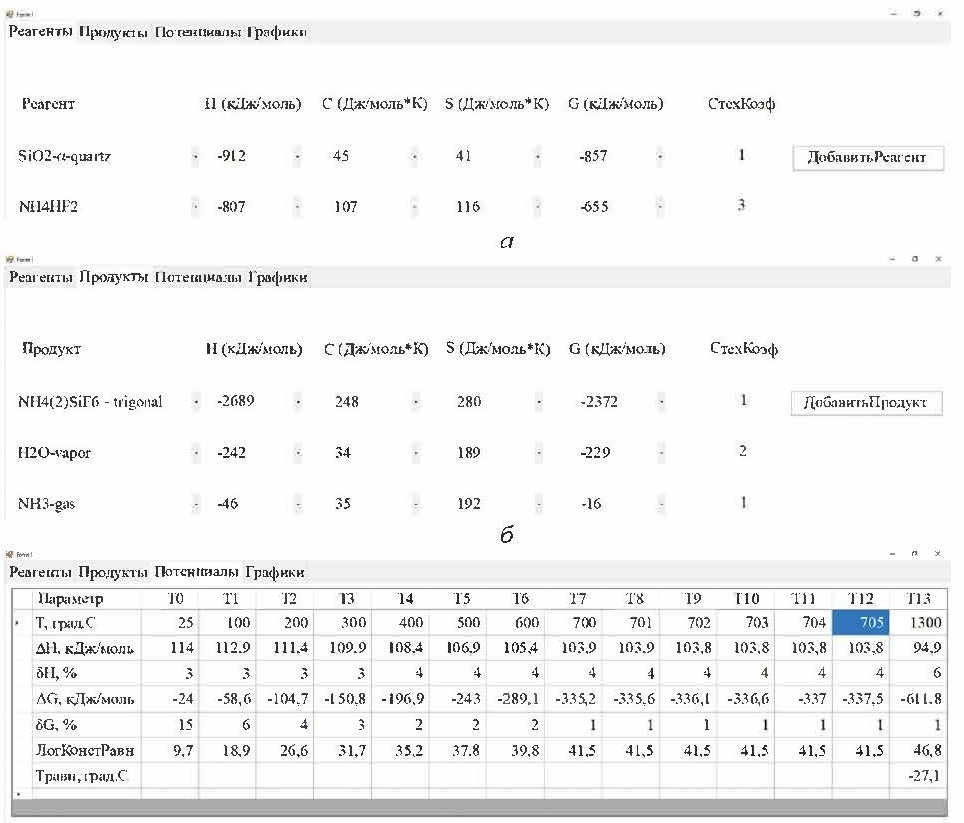964x823 pixels.
Task: Select Потенциалы menu in the middle window
Action: (x=198, y=277)
